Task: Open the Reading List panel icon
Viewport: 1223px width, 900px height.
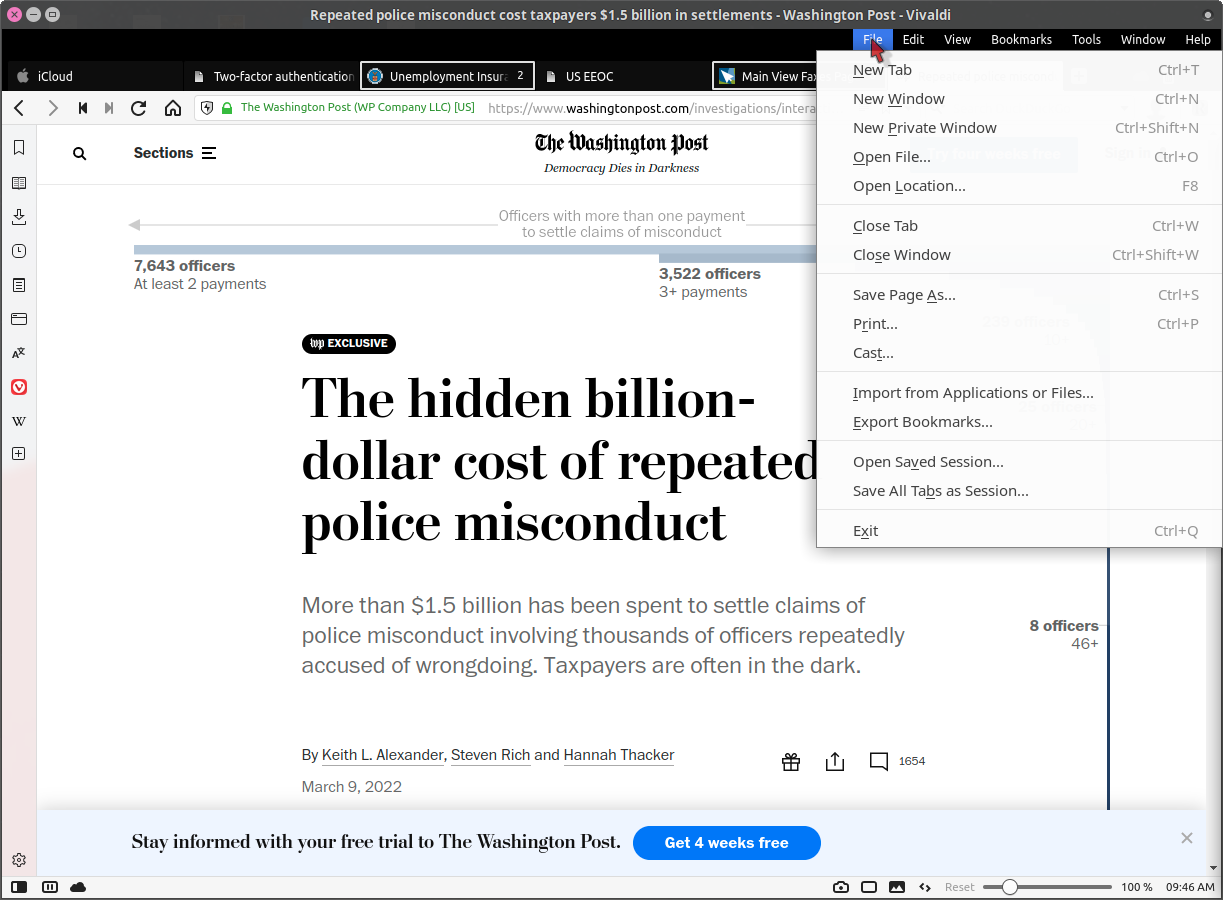Action: click(x=19, y=183)
